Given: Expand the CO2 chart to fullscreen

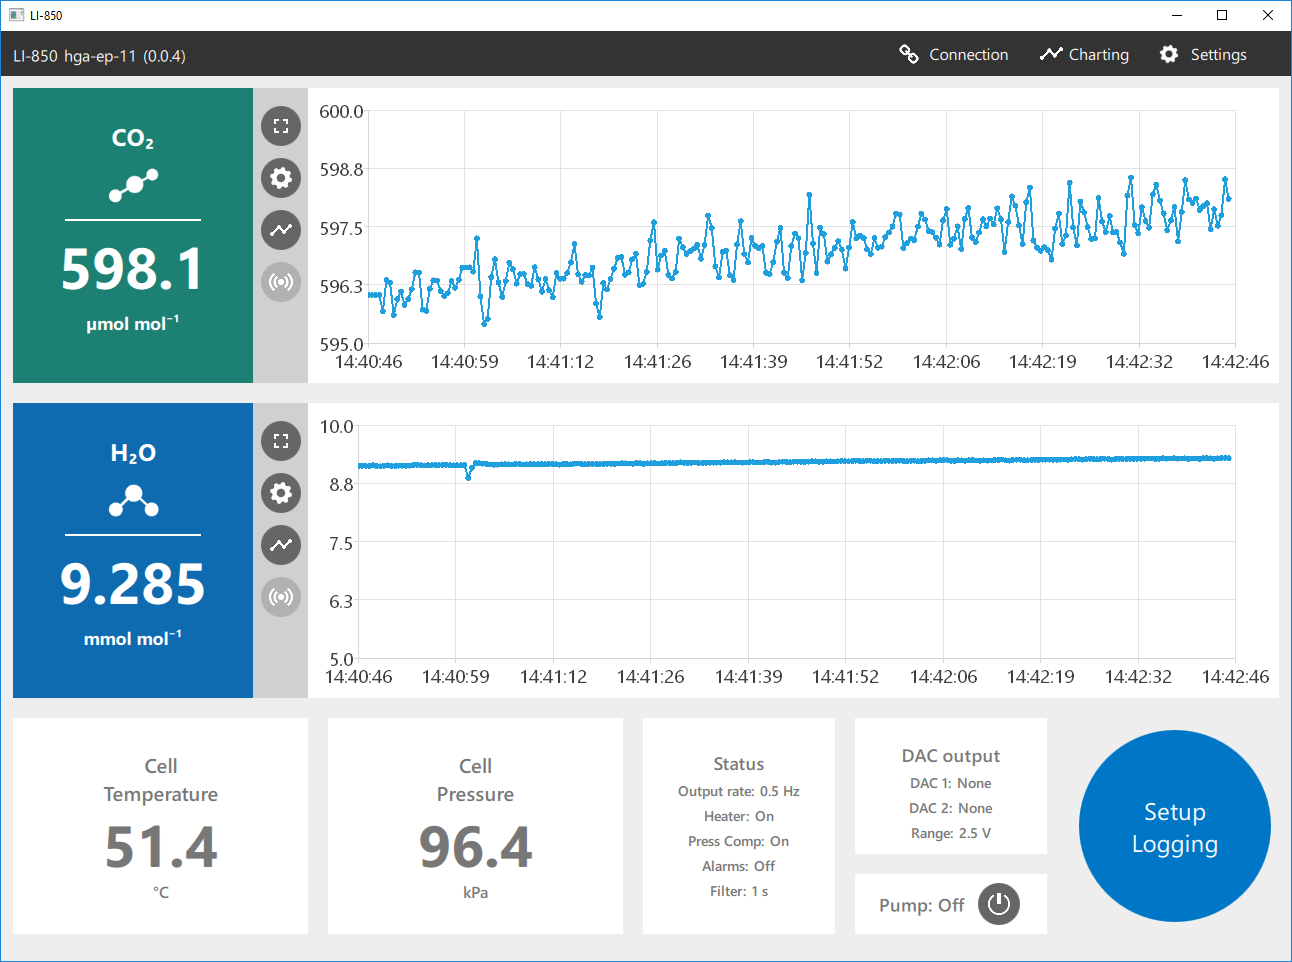Looking at the screenshot, I should [281, 126].
